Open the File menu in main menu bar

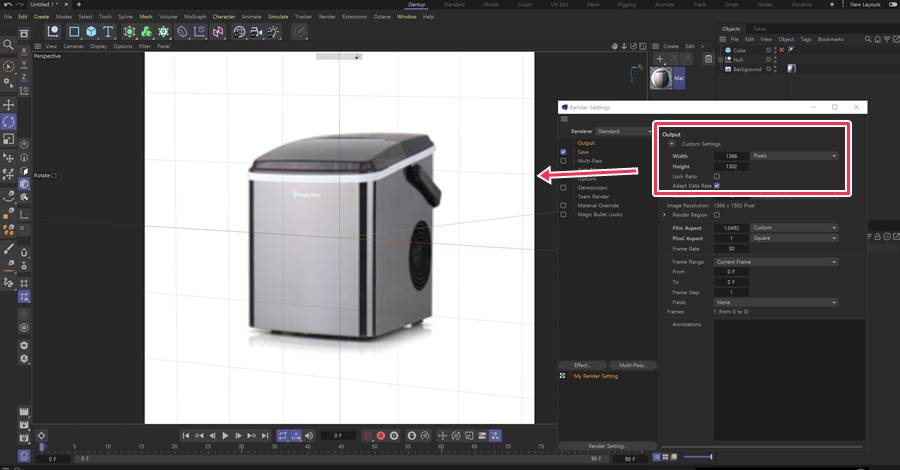(x=7, y=17)
